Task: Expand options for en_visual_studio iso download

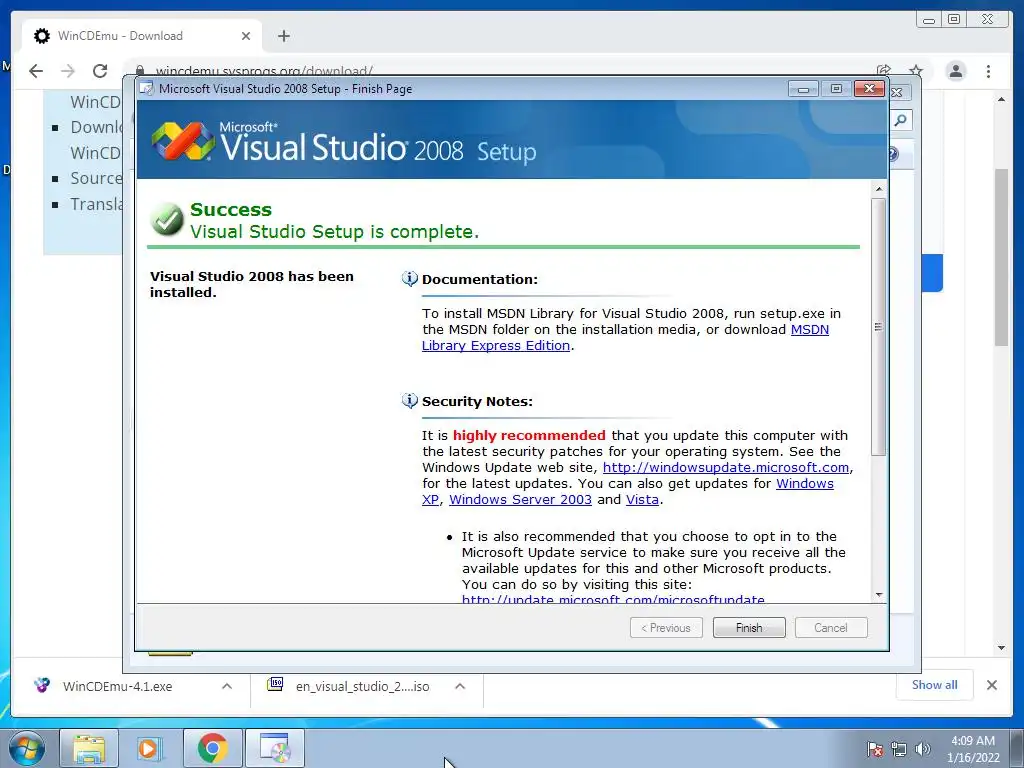Action: coord(460,686)
